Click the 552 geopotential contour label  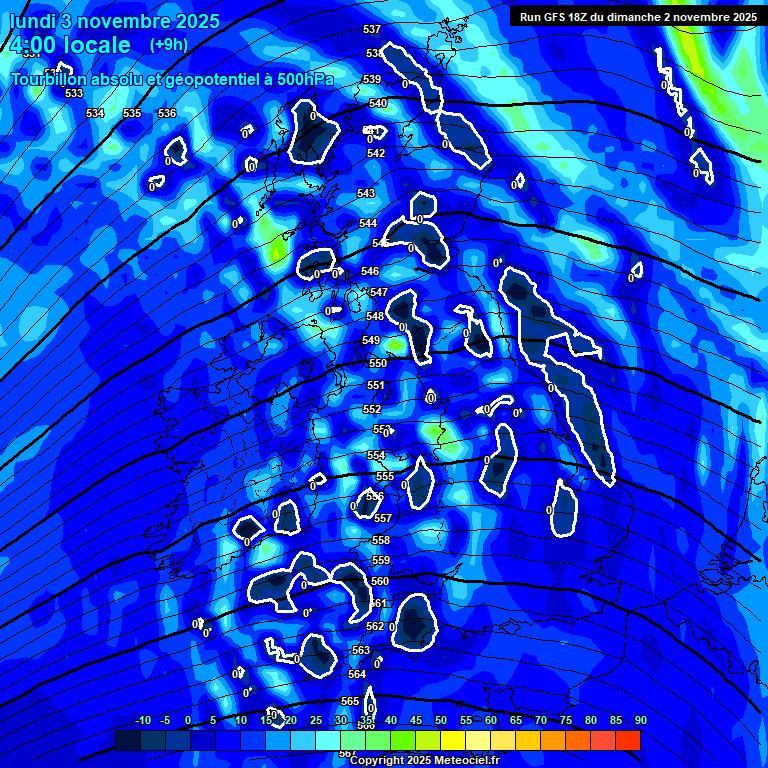tap(372, 410)
